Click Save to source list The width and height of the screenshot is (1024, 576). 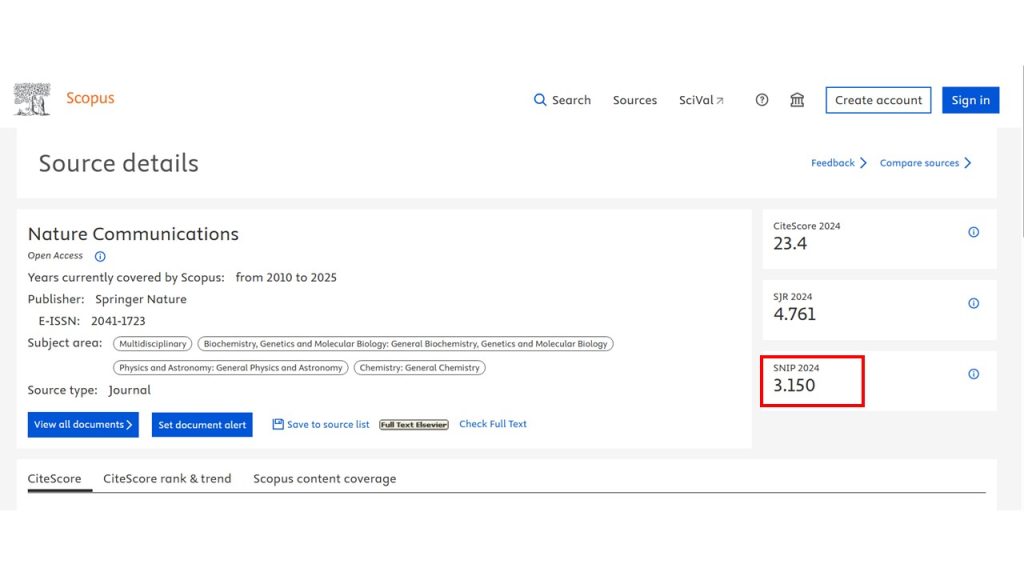(x=321, y=425)
